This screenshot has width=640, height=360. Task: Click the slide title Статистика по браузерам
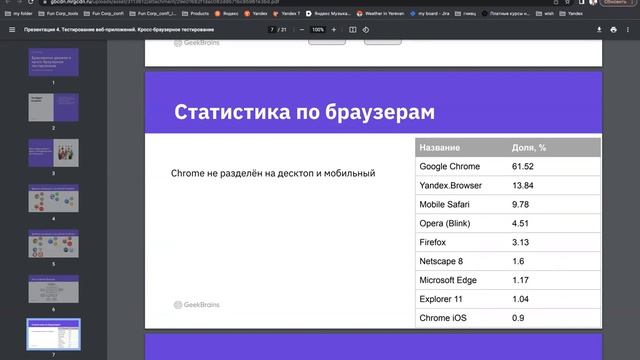(304, 112)
